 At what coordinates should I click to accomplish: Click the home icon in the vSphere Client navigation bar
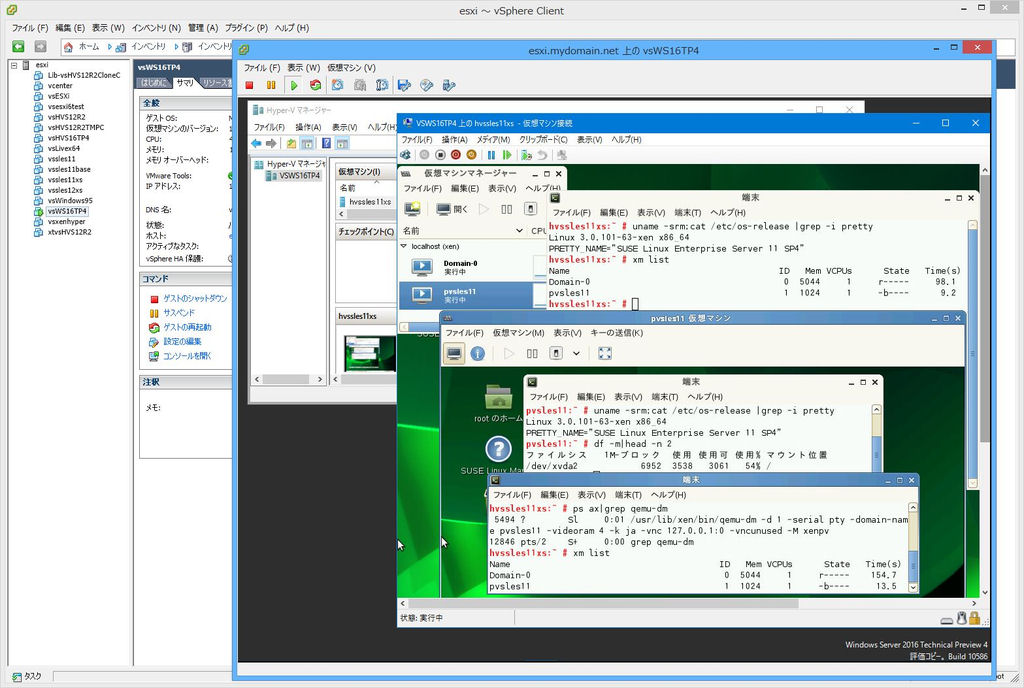click(x=68, y=47)
